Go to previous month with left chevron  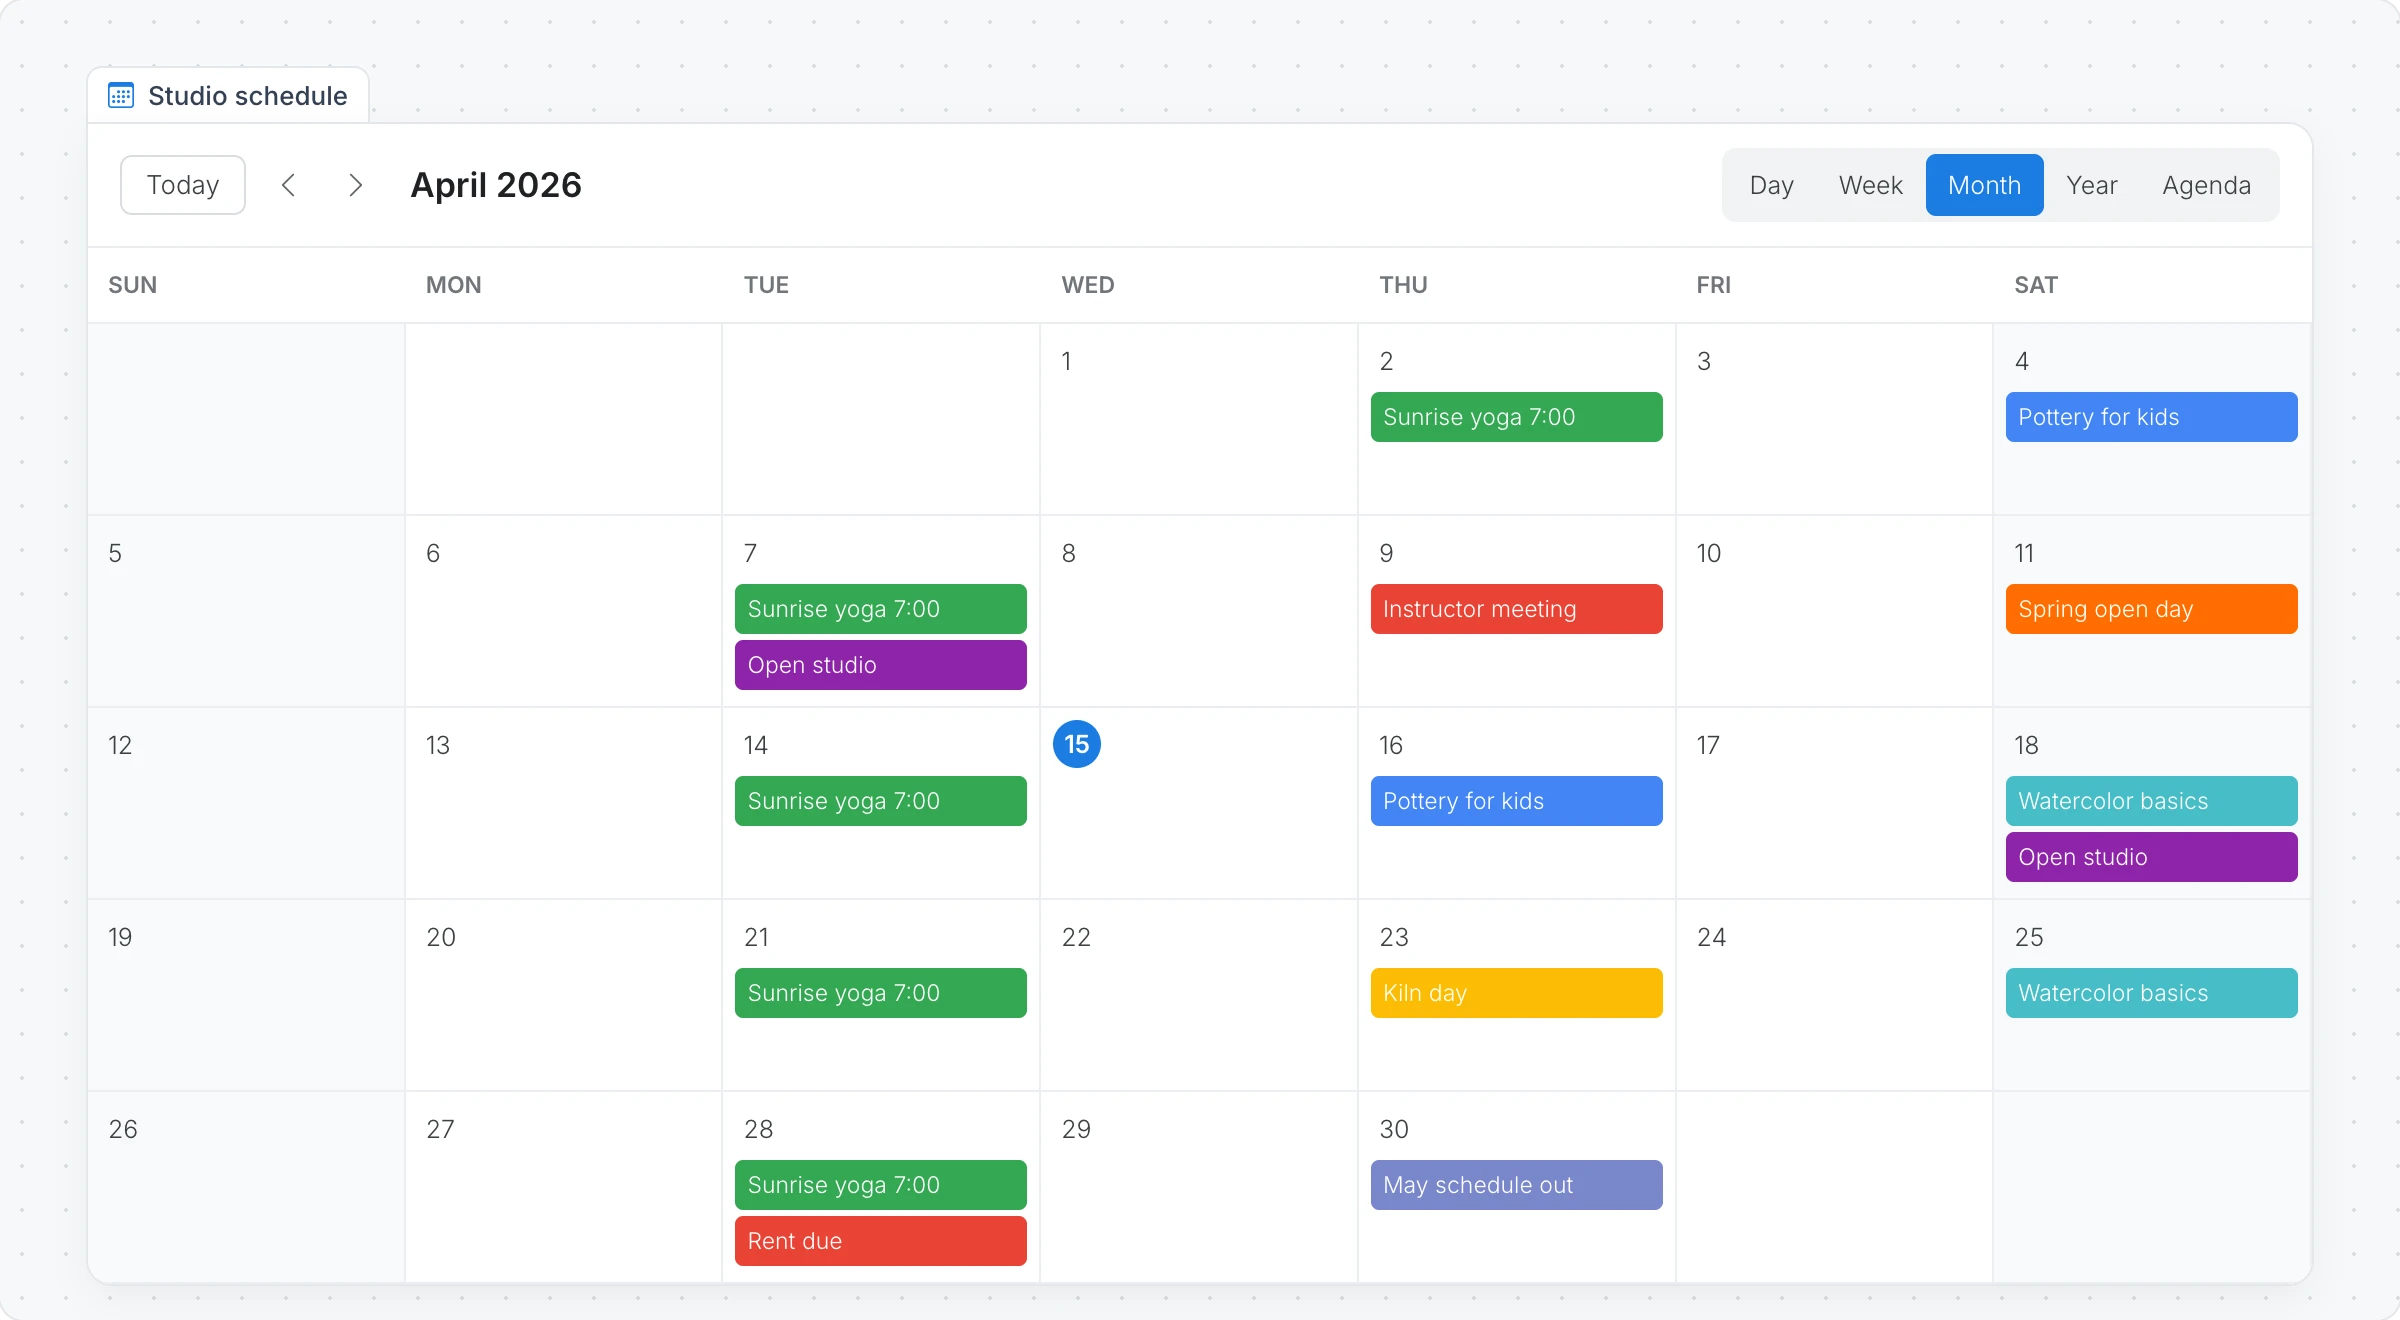(x=288, y=185)
